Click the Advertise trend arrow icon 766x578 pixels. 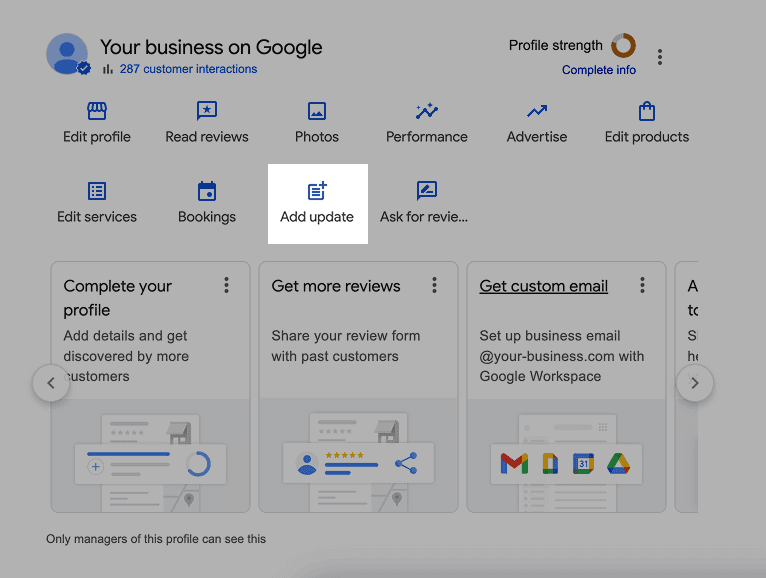tap(537, 111)
